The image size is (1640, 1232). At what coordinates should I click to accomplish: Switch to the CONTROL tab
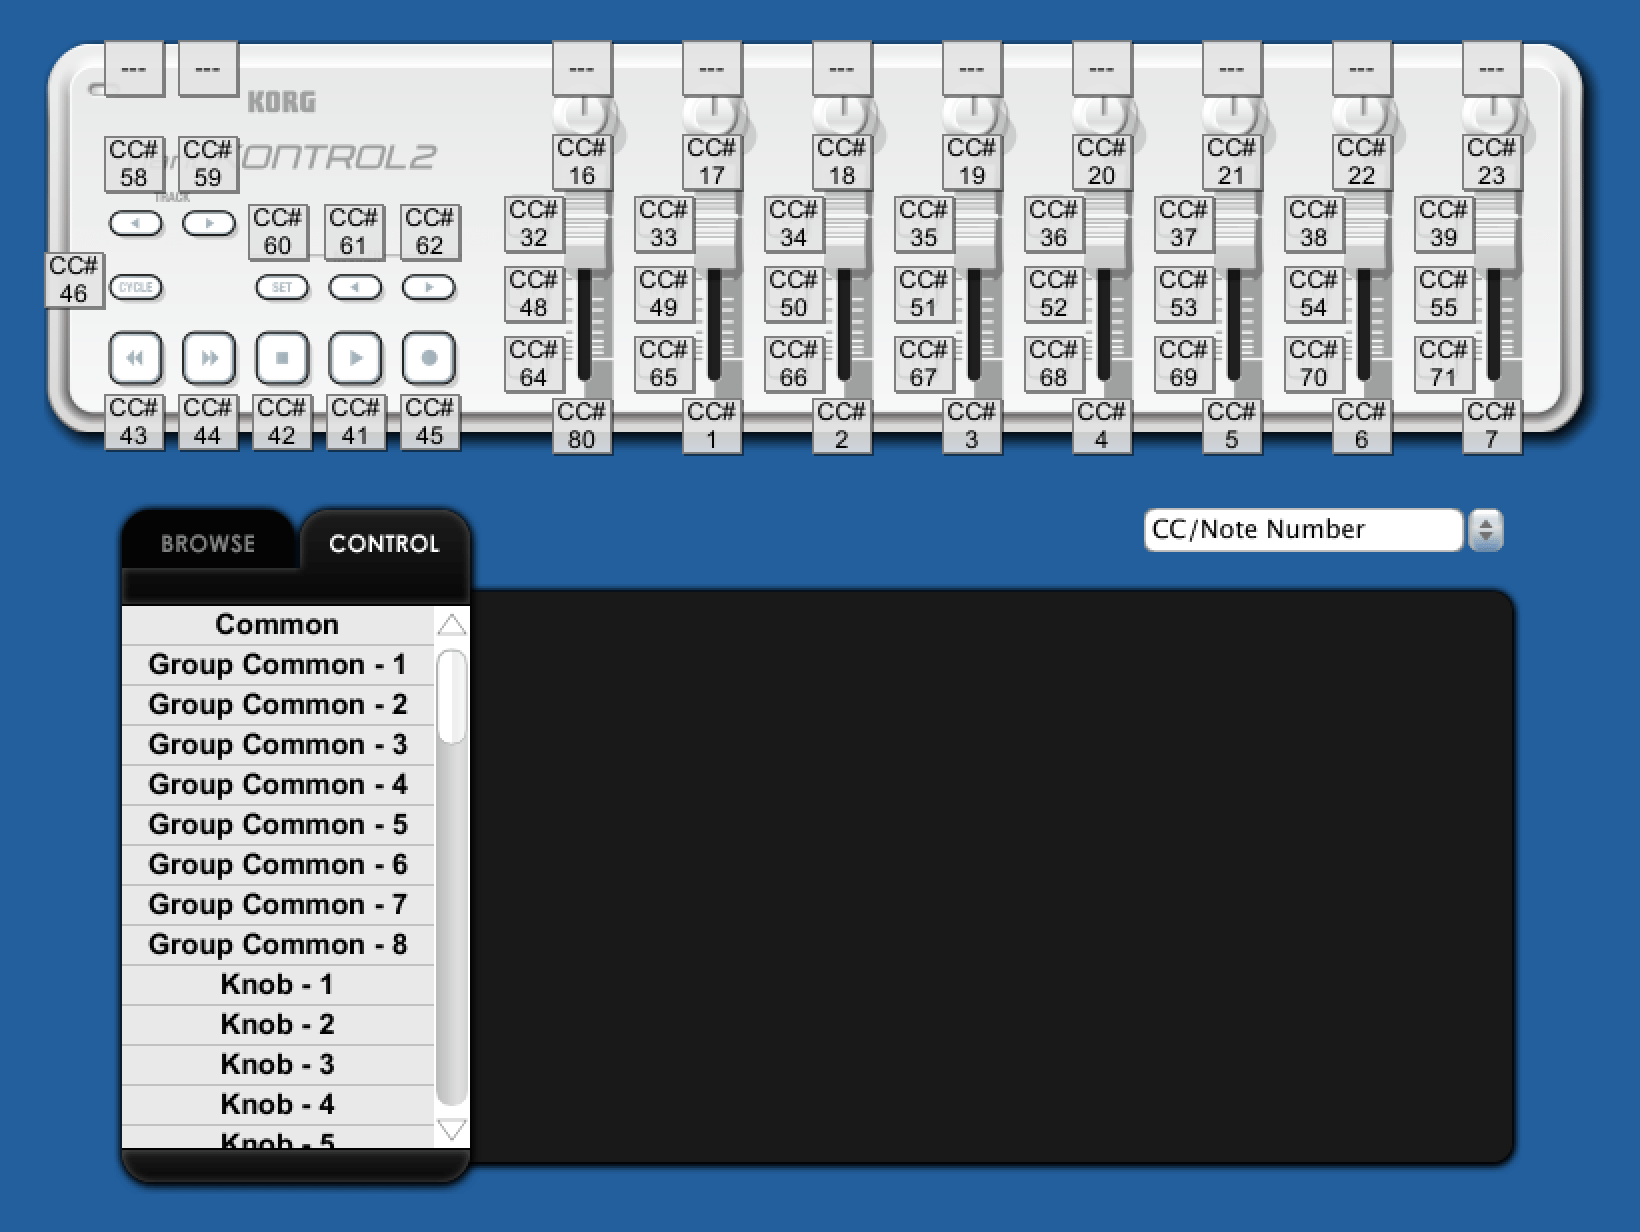click(383, 545)
